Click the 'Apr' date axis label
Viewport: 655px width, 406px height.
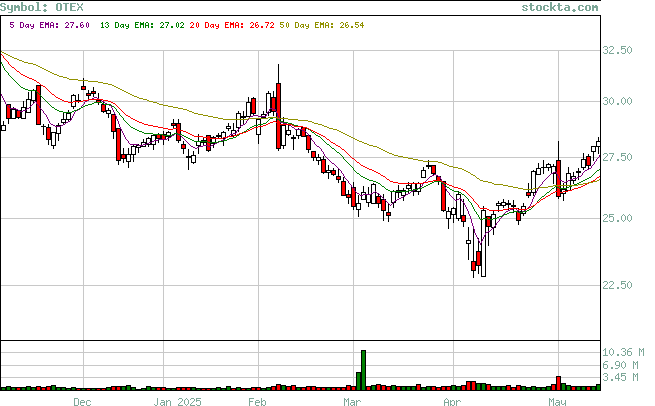[x=452, y=401]
